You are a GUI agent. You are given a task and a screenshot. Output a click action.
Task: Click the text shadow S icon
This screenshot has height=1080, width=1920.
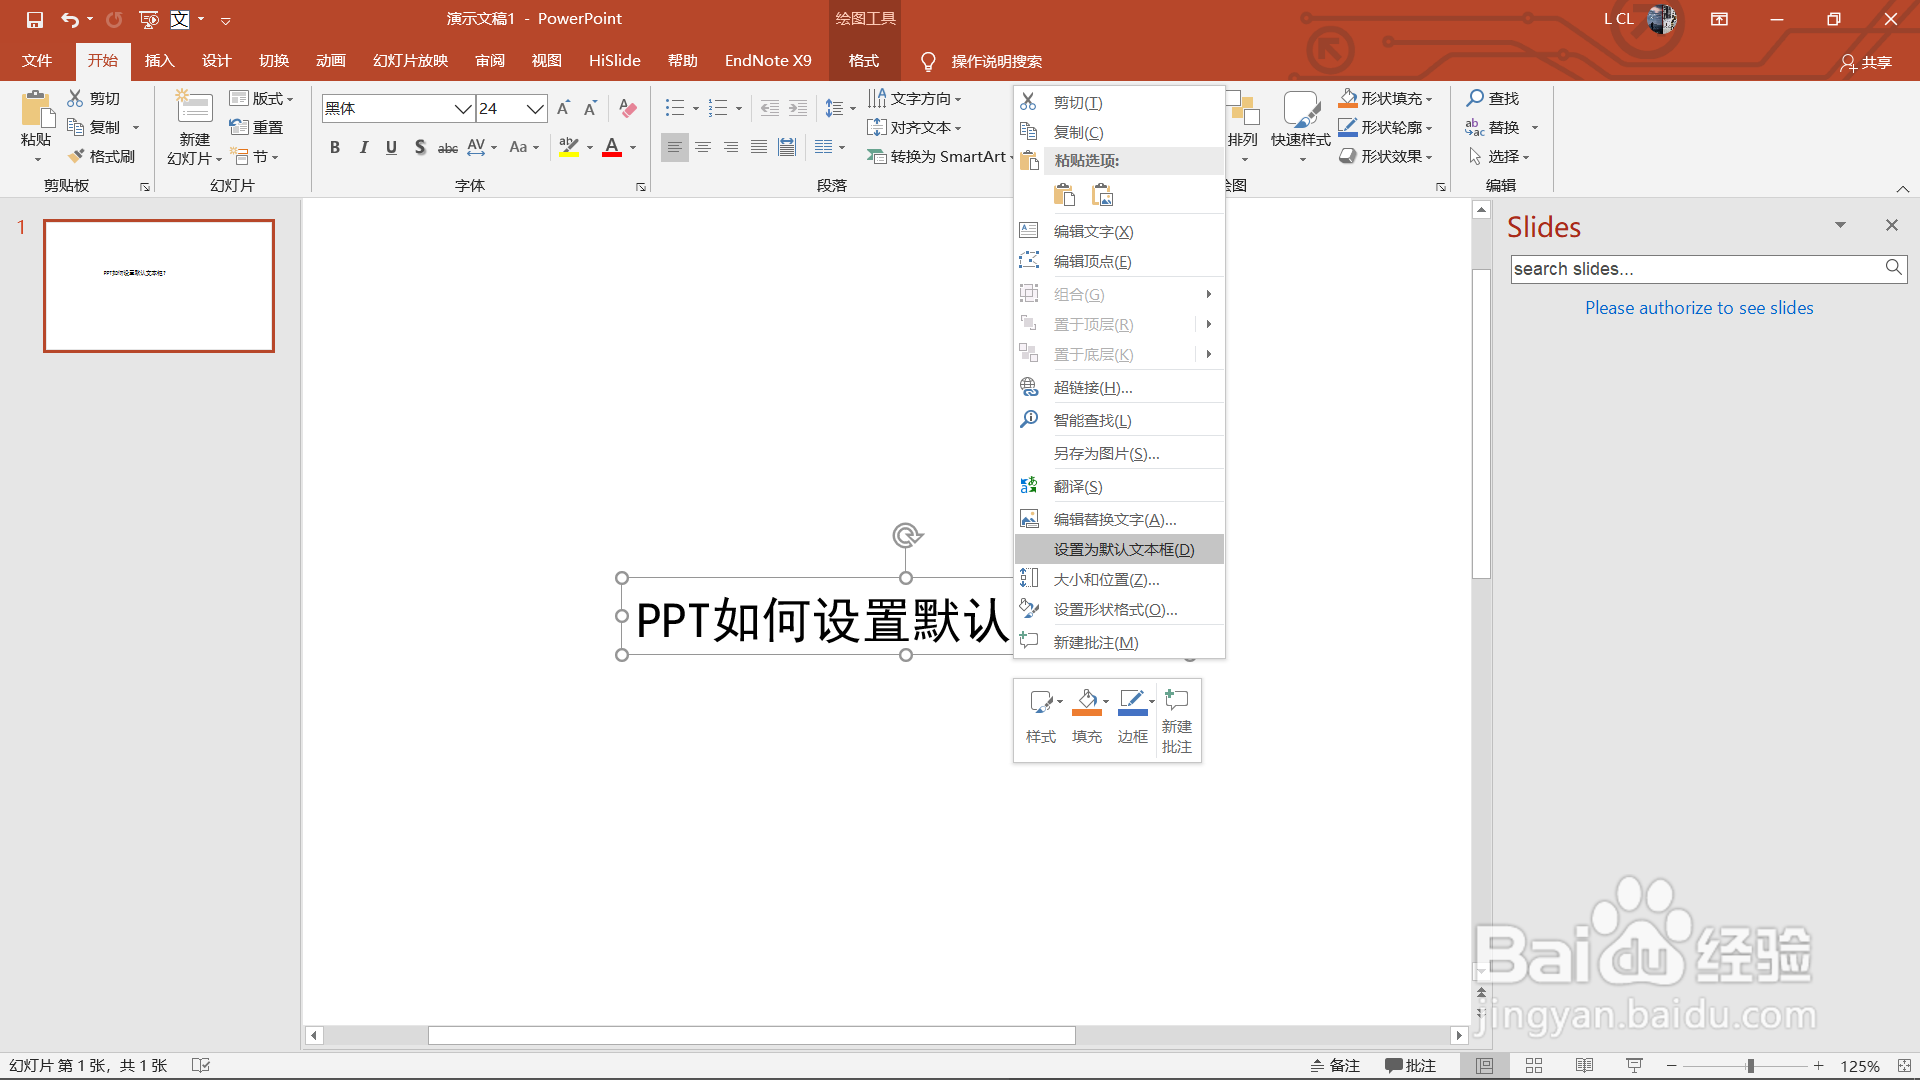pos(420,148)
